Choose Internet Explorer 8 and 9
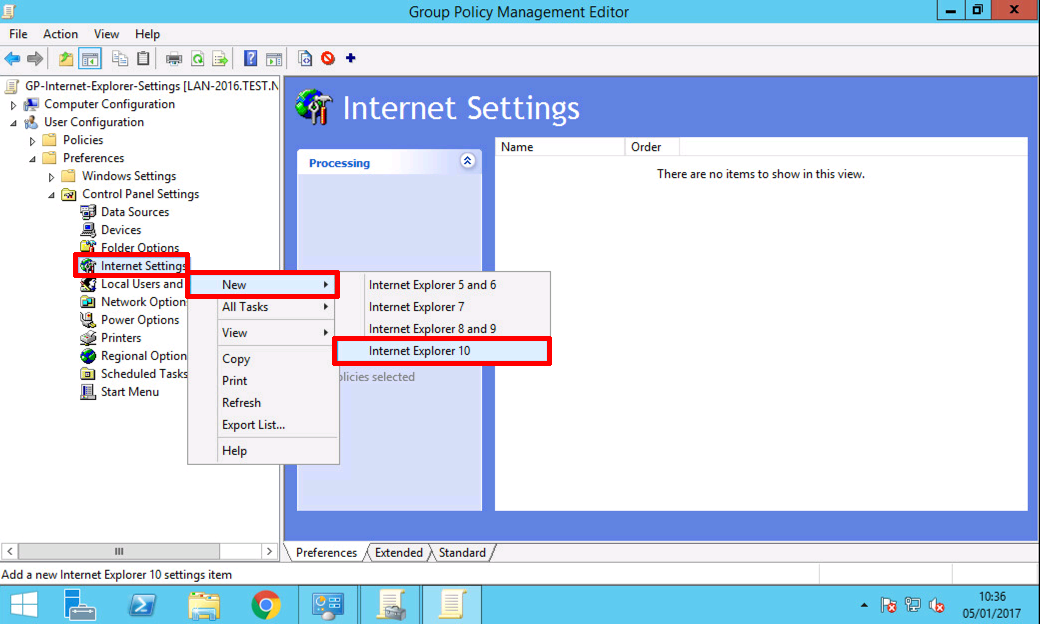 click(x=442, y=328)
